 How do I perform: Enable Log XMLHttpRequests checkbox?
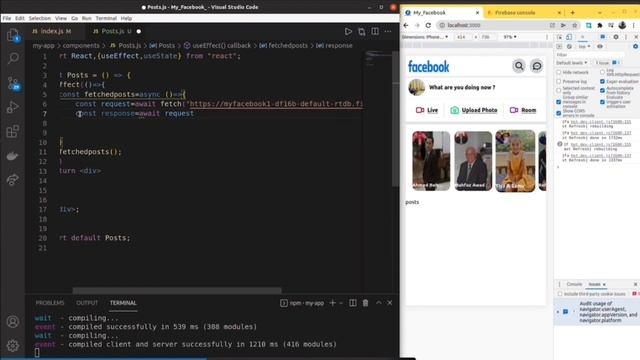coord(602,72)
